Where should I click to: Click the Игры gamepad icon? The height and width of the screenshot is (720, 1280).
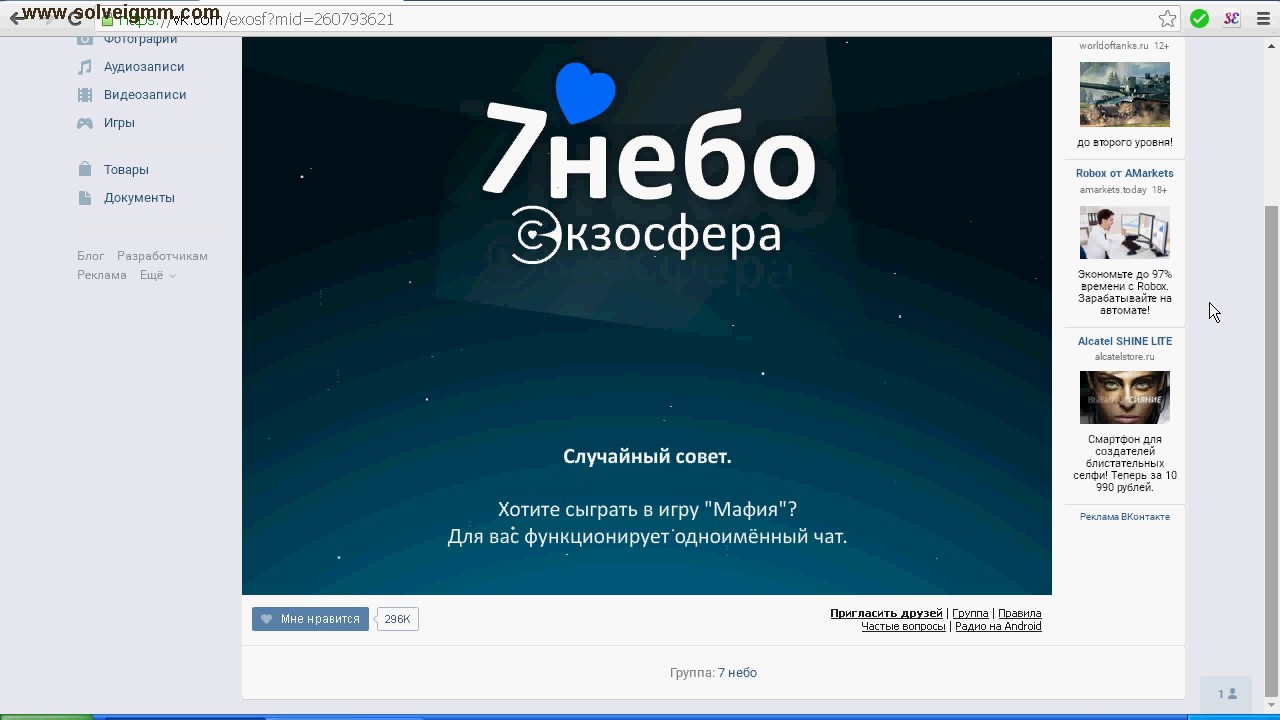pos(85,123)
